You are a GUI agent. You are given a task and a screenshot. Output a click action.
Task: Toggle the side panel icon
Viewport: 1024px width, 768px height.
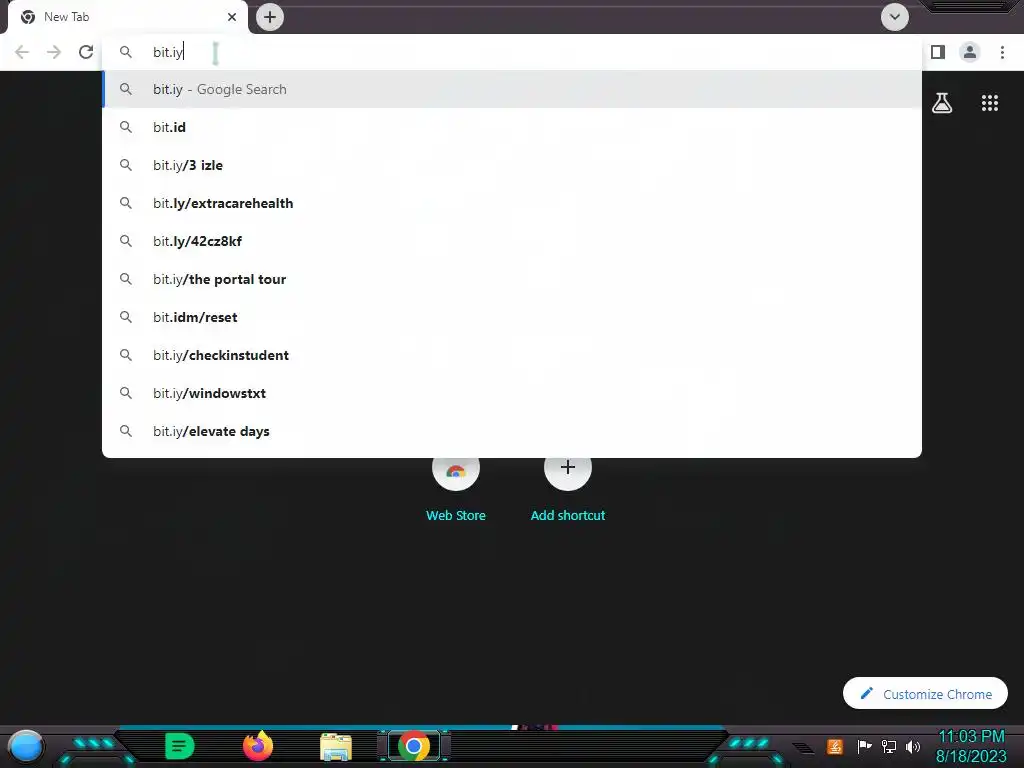[938, 52]
